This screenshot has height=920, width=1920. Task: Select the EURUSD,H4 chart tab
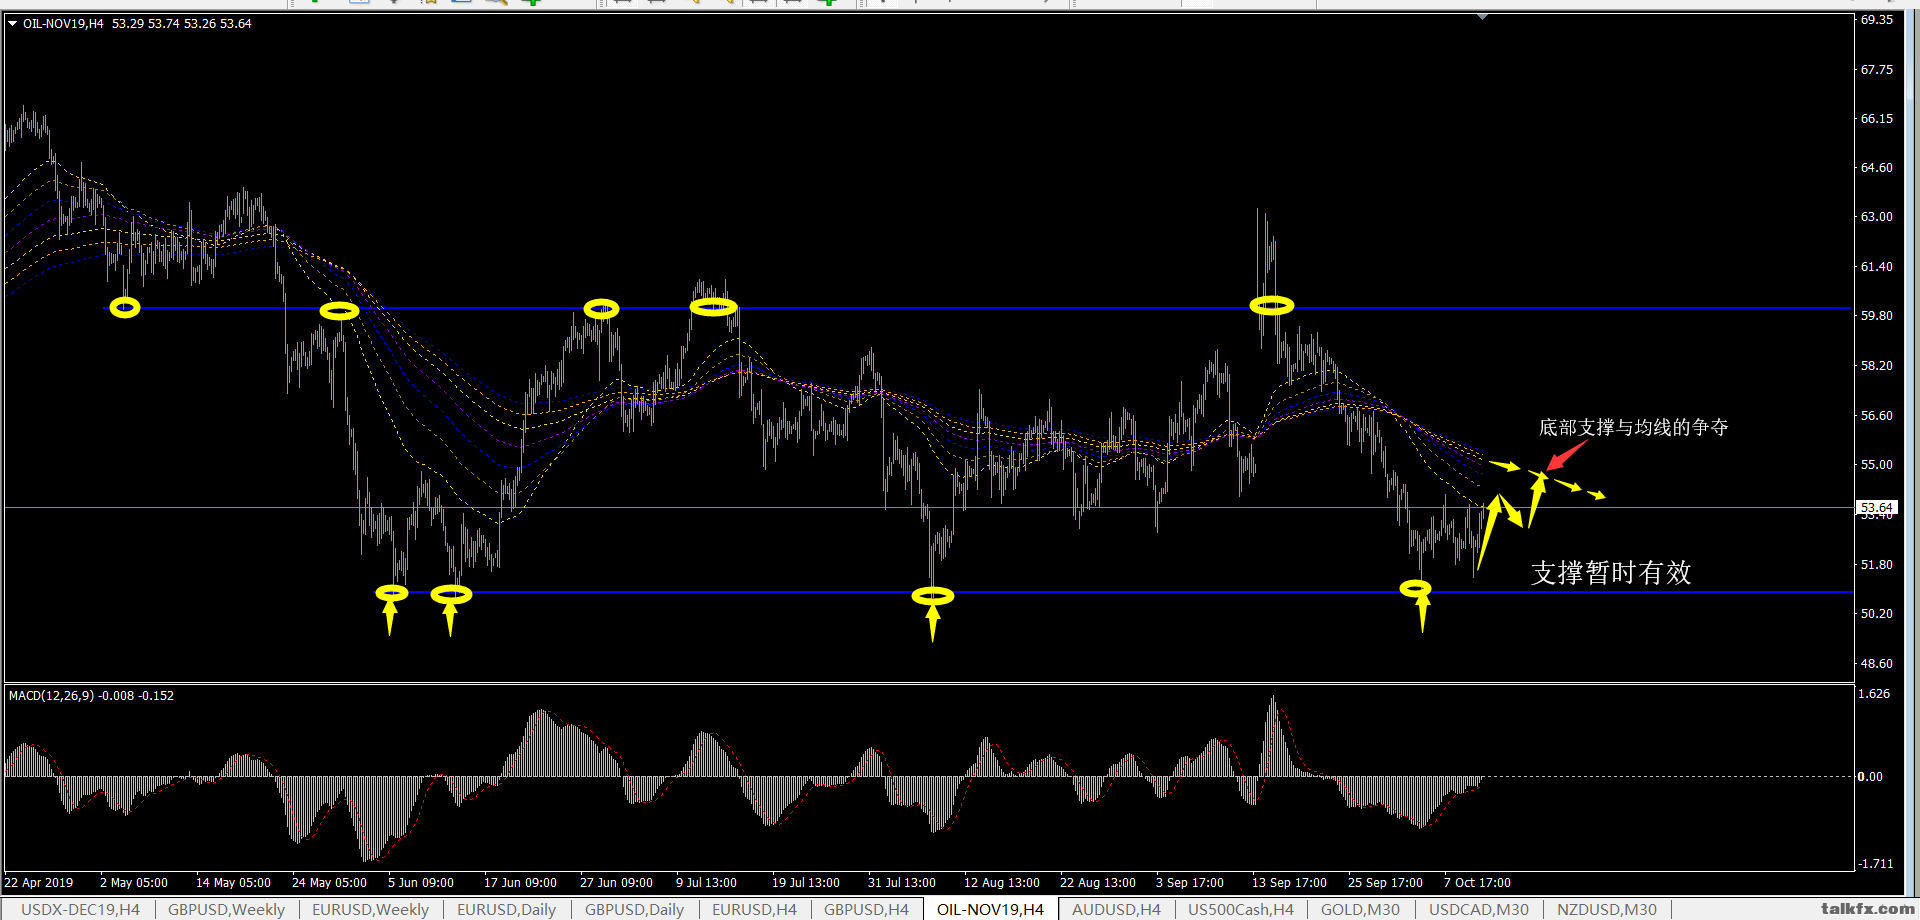754,909
